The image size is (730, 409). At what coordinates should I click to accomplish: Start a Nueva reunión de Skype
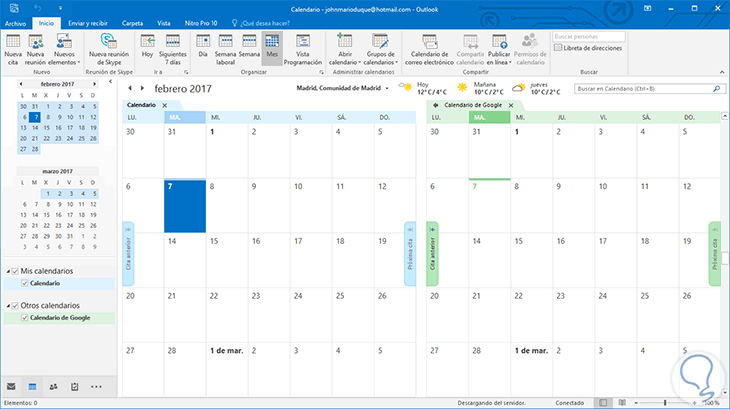(108, 50)
